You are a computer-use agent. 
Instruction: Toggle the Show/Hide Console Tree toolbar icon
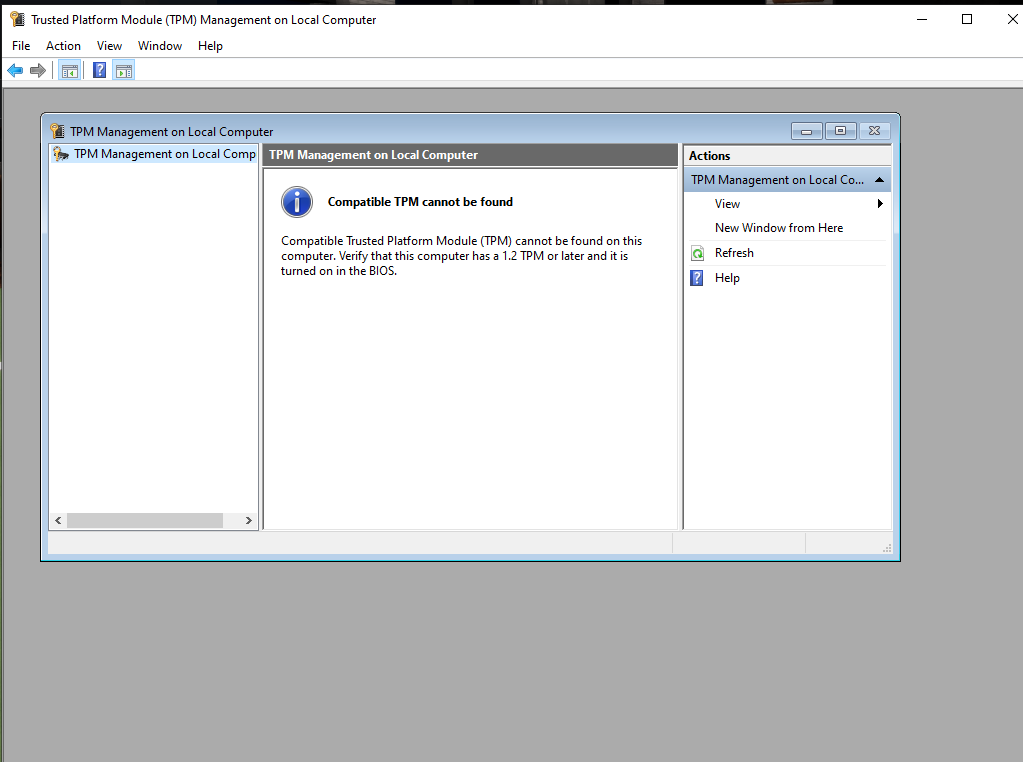point(70,70)
